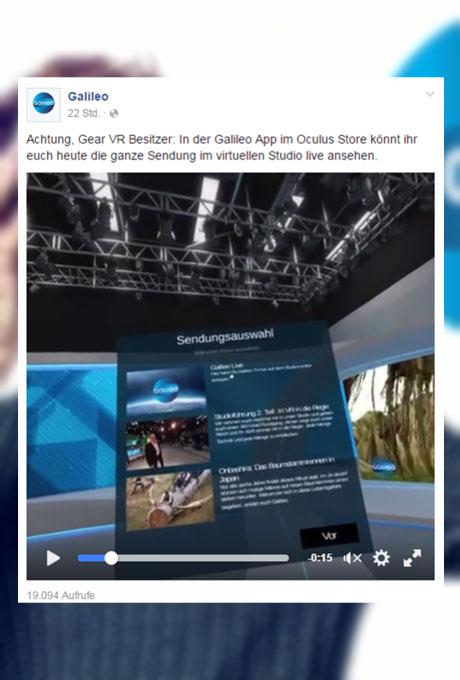Viewport: 460px width, 680px height.
Task: Click the Vor button in the panel
Action: coord(329,536)
